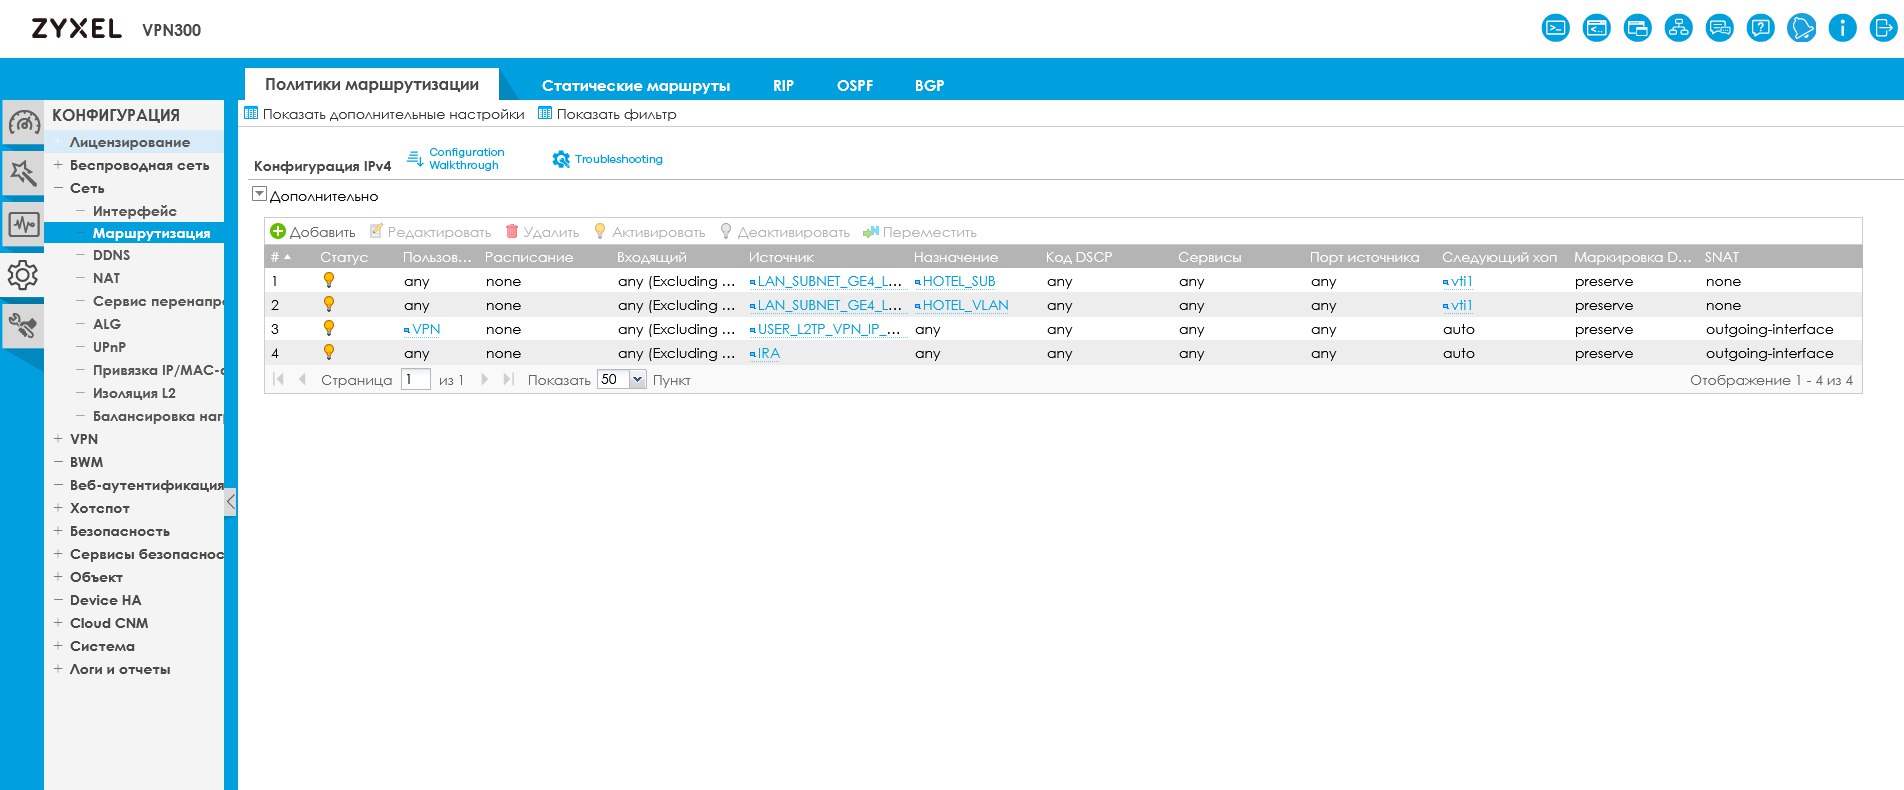Select DDNS in the navigation tree

(111, 255)
